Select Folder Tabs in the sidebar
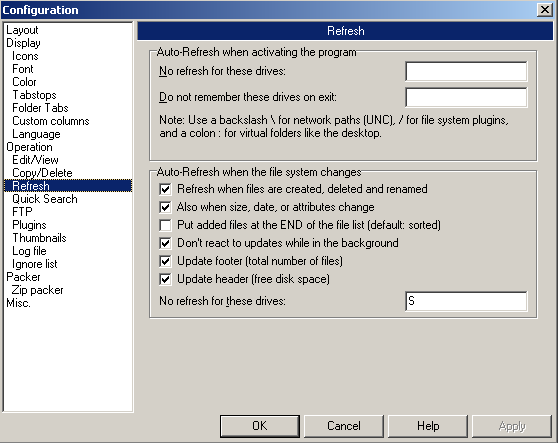The image size is (558, 443). [40, 108]
